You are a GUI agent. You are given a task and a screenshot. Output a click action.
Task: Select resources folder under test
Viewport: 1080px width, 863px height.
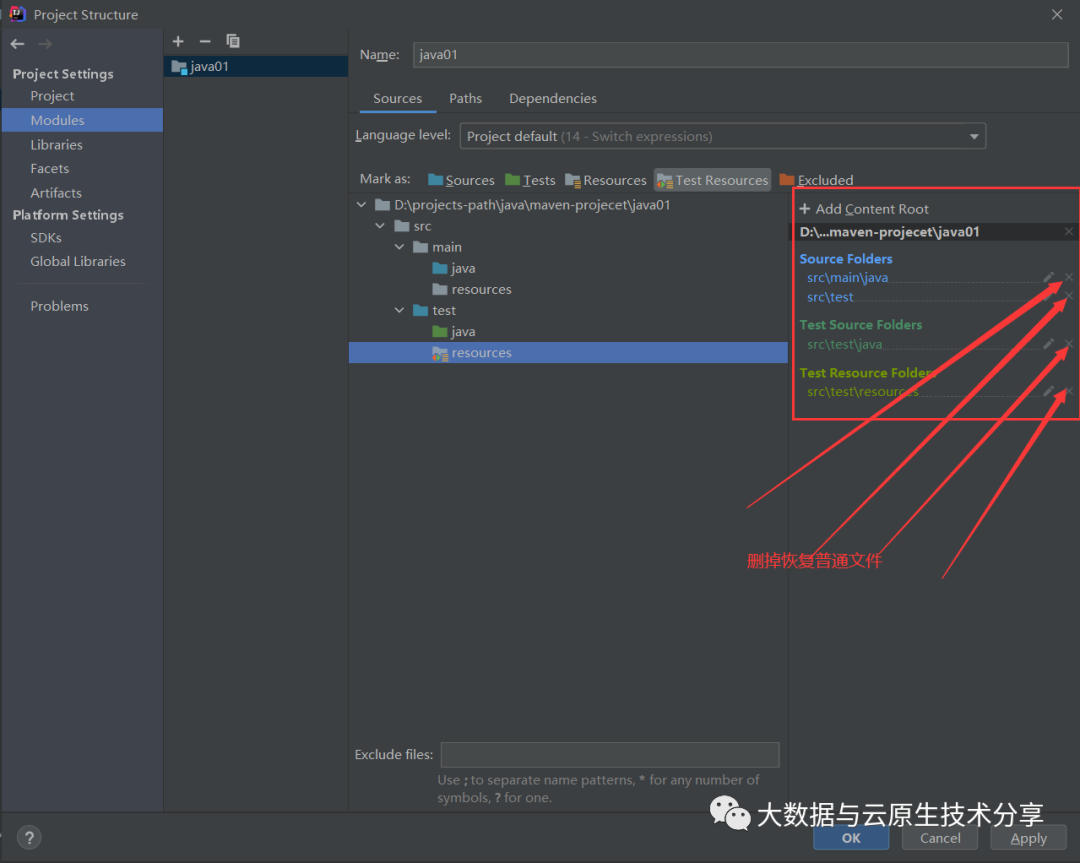[568, 353]
